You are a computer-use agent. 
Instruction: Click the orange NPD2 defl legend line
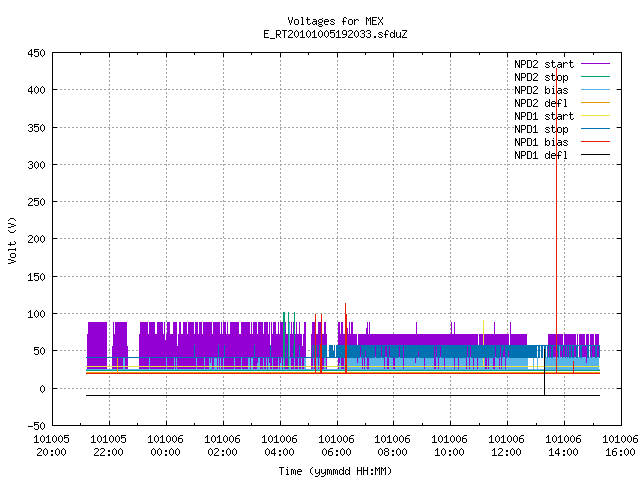(595, 102)
